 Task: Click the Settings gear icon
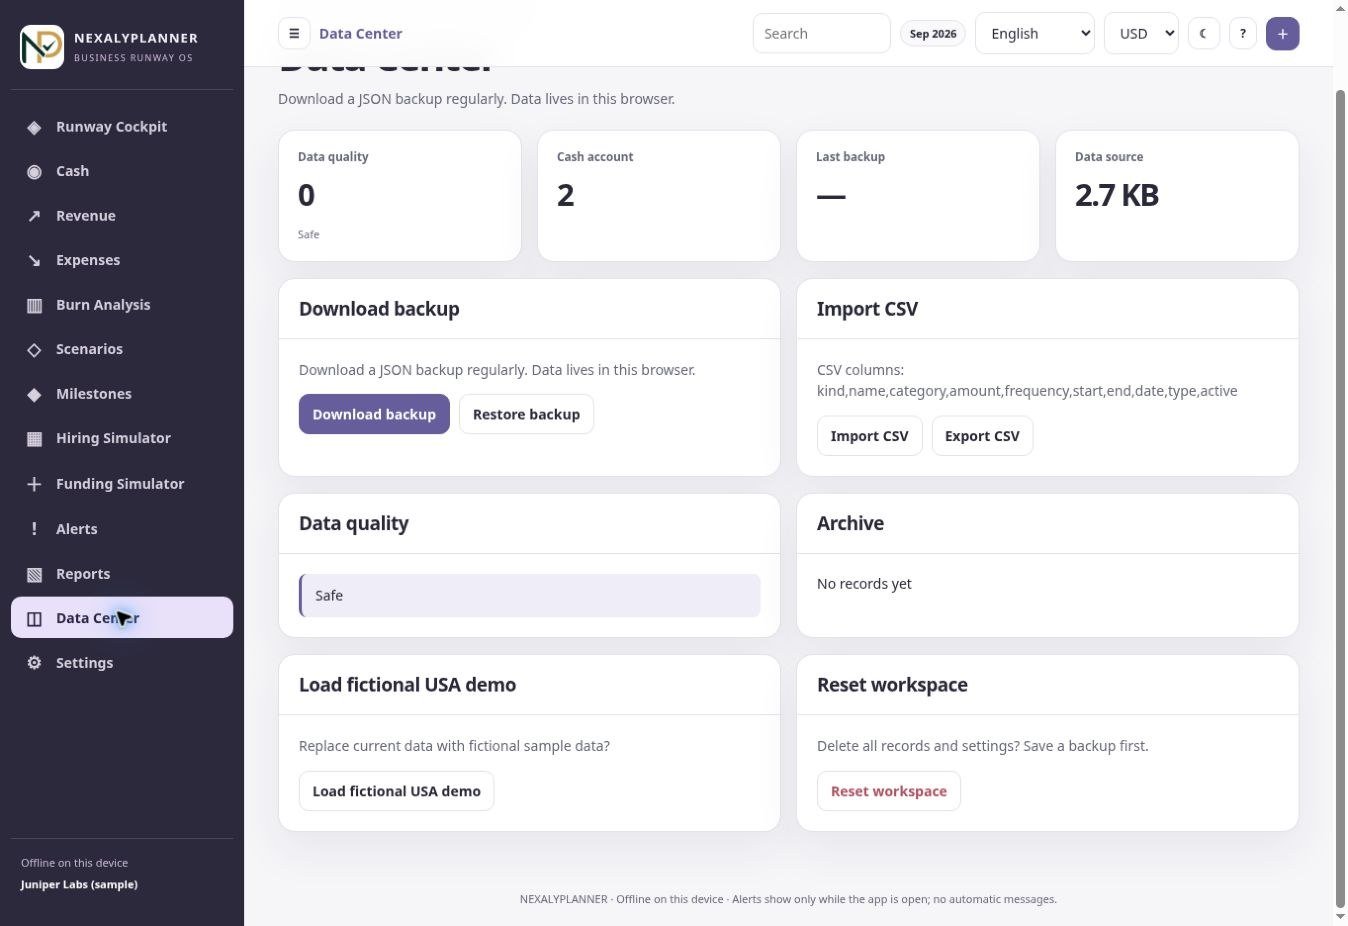pyautogui.click(x=34, y=663)
